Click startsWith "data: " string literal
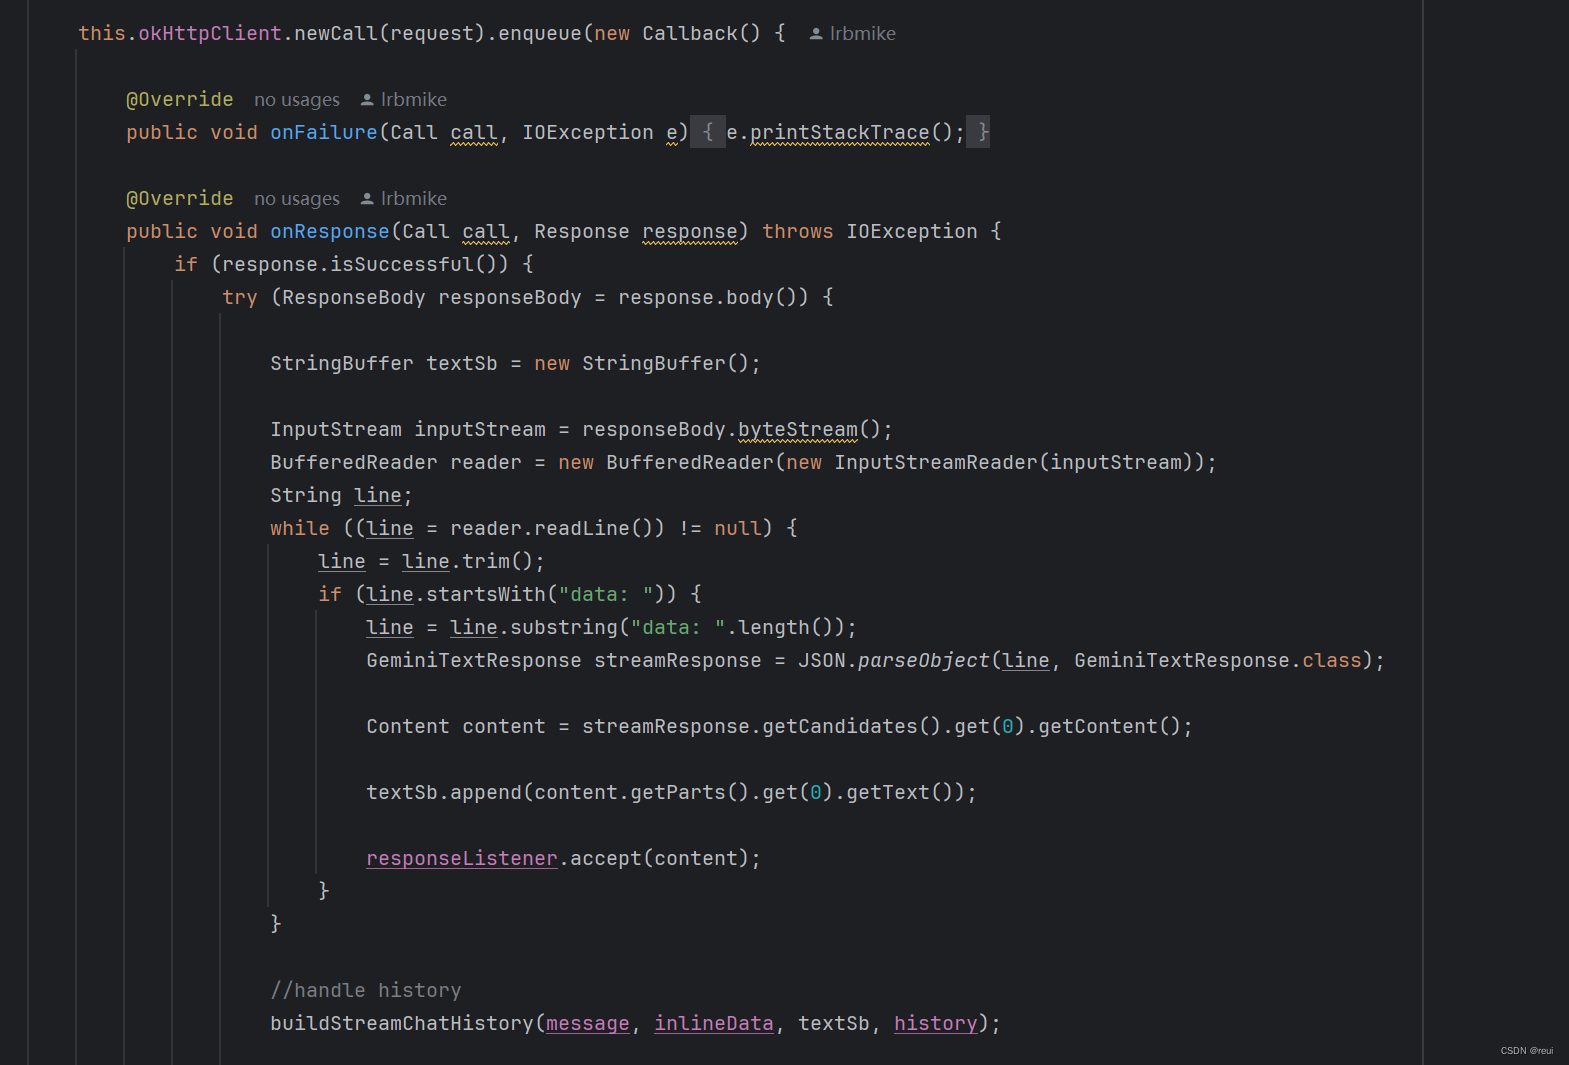Image resolution: width=1569 pixels, height=1065 pixels. coord(606,595)
